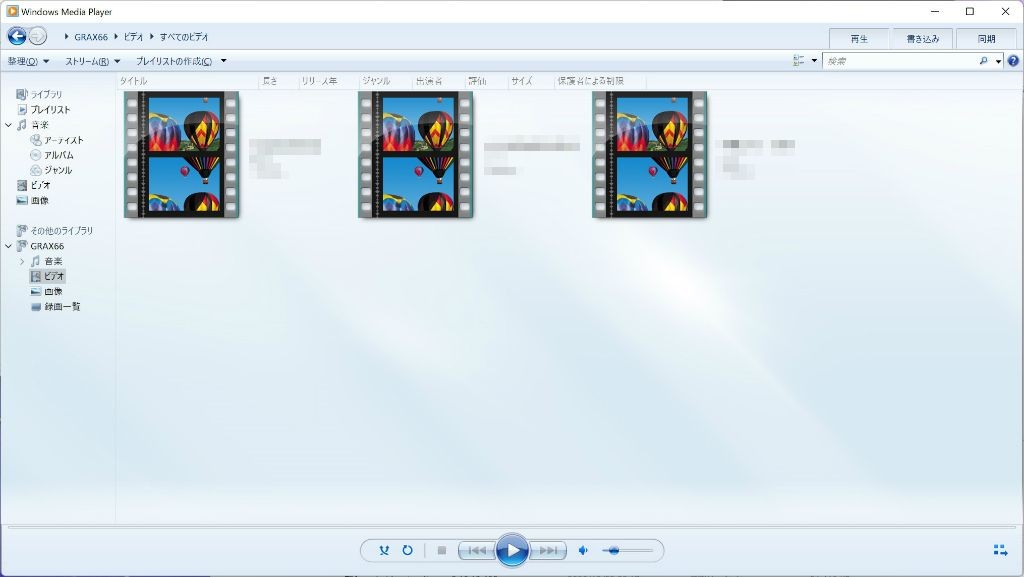Toggle repeat mode

pos(408,550)
